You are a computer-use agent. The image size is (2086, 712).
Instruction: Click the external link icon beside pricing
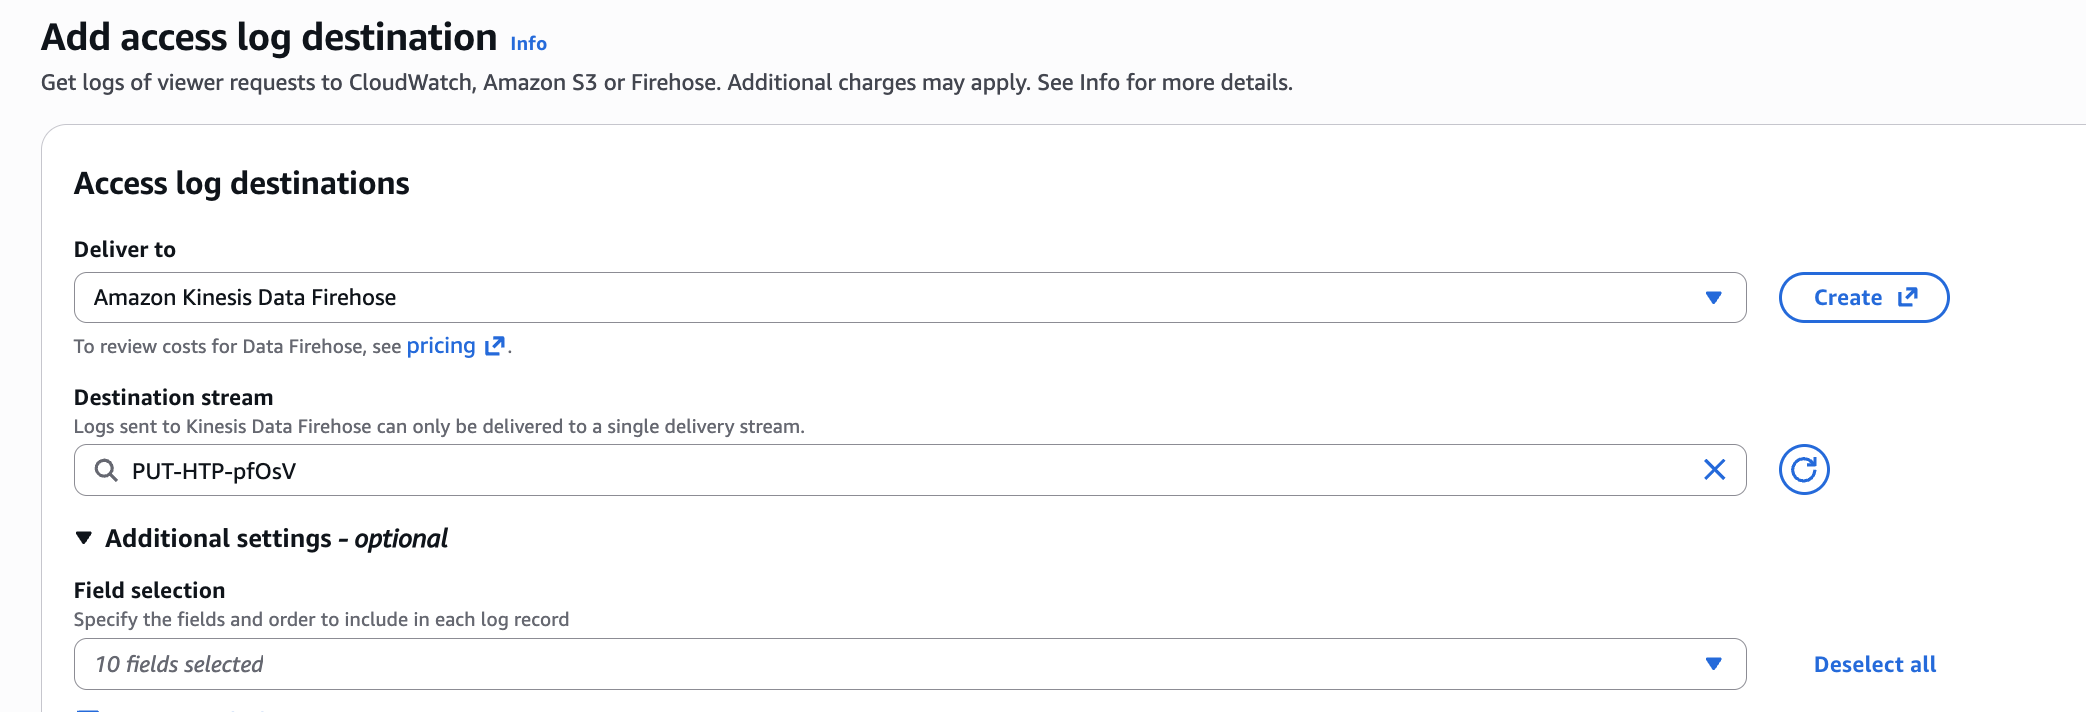tap(494, 345)
